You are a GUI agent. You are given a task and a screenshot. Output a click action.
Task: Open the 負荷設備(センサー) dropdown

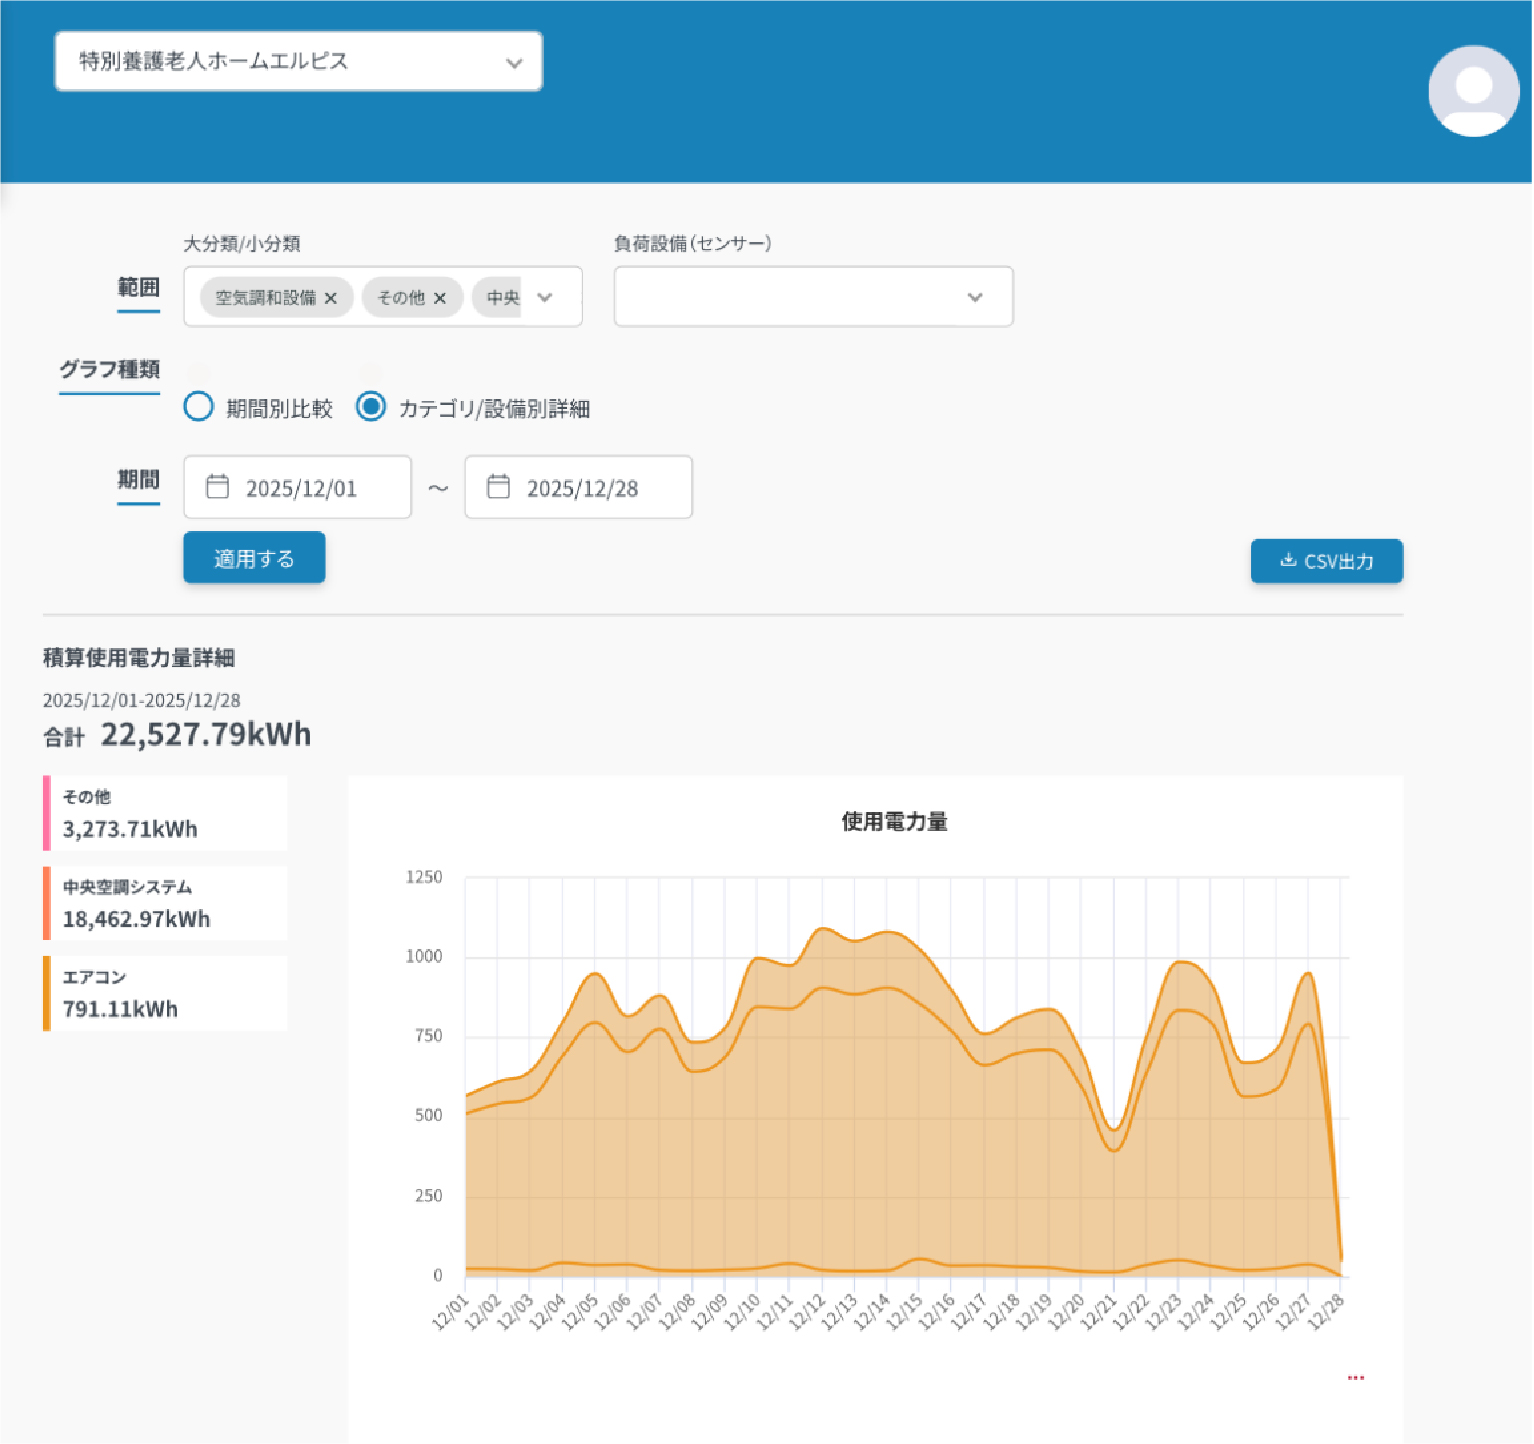click(x=974, y=297)
